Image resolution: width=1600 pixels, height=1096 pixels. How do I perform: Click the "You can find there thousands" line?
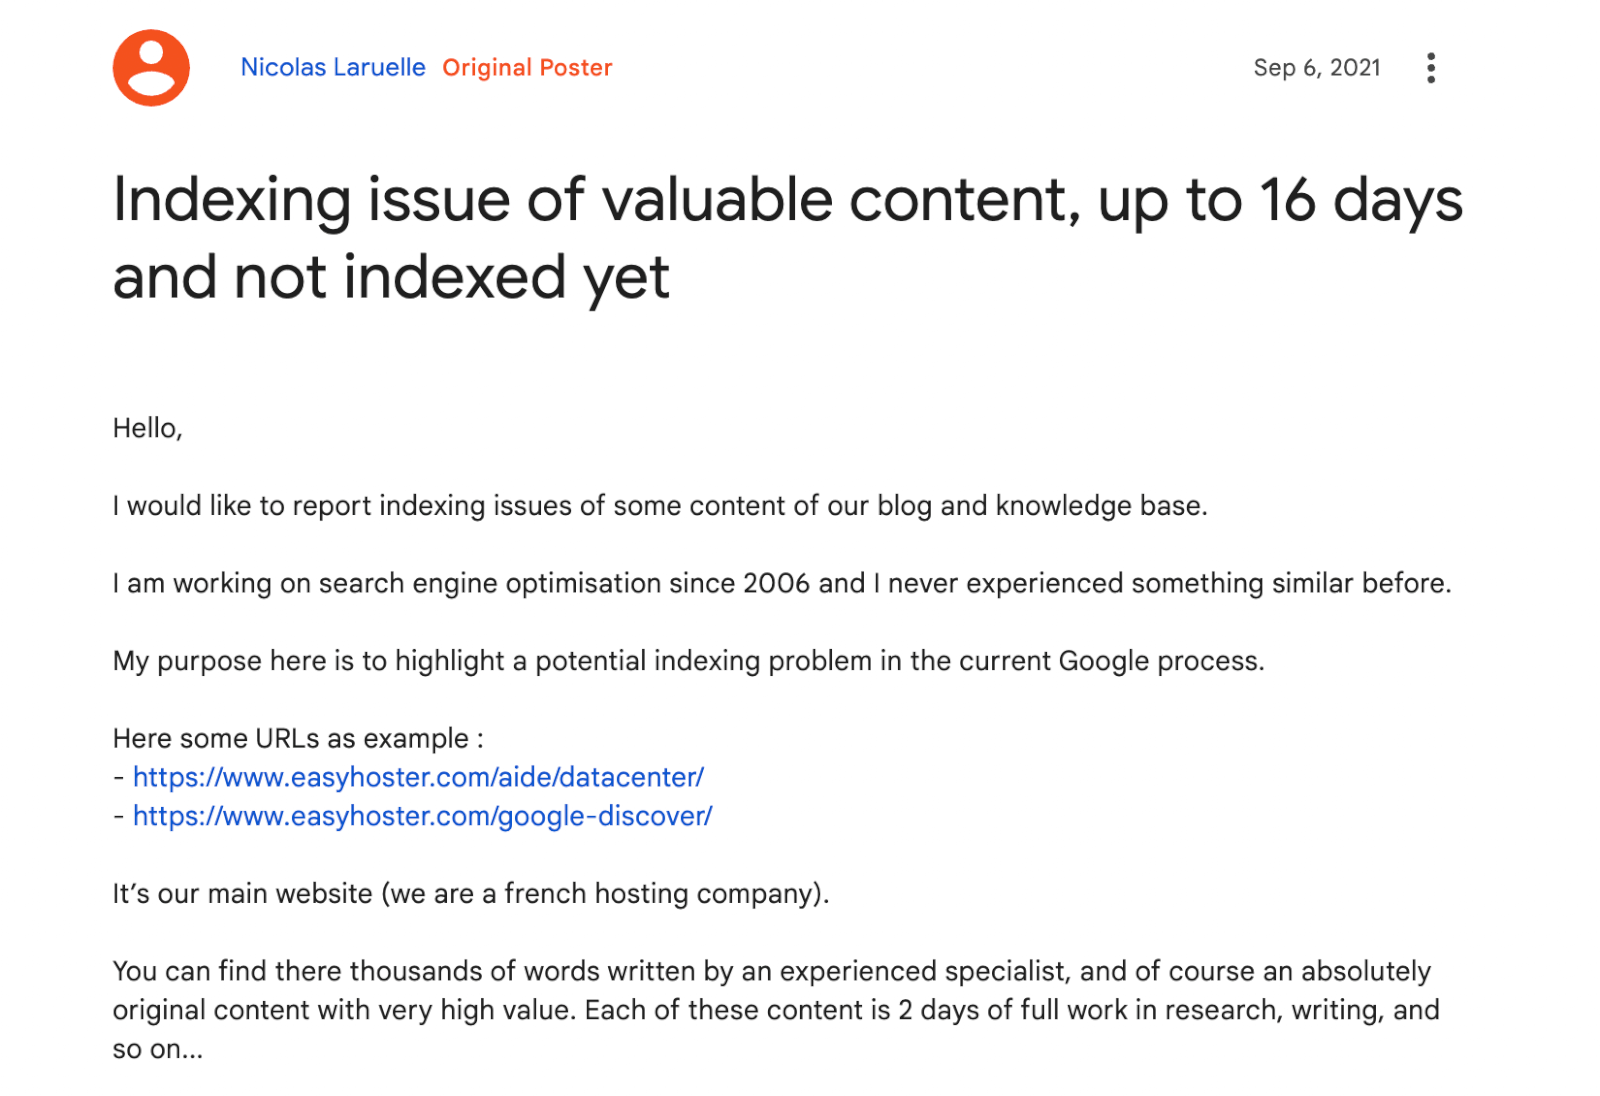(770, 971)
